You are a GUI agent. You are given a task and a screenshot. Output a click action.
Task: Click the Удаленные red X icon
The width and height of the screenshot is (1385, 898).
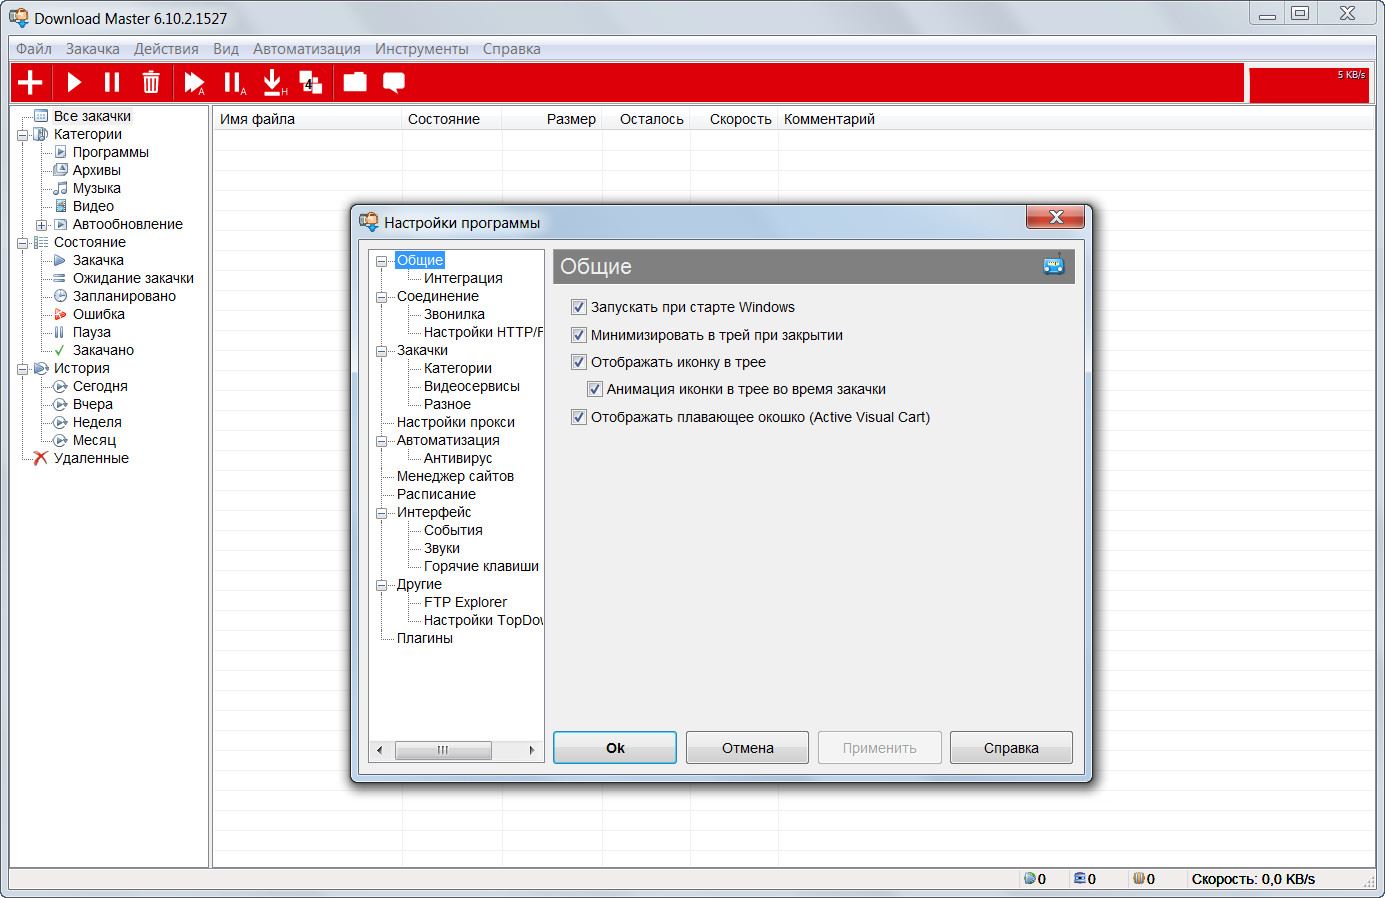[x=41, y=458]
